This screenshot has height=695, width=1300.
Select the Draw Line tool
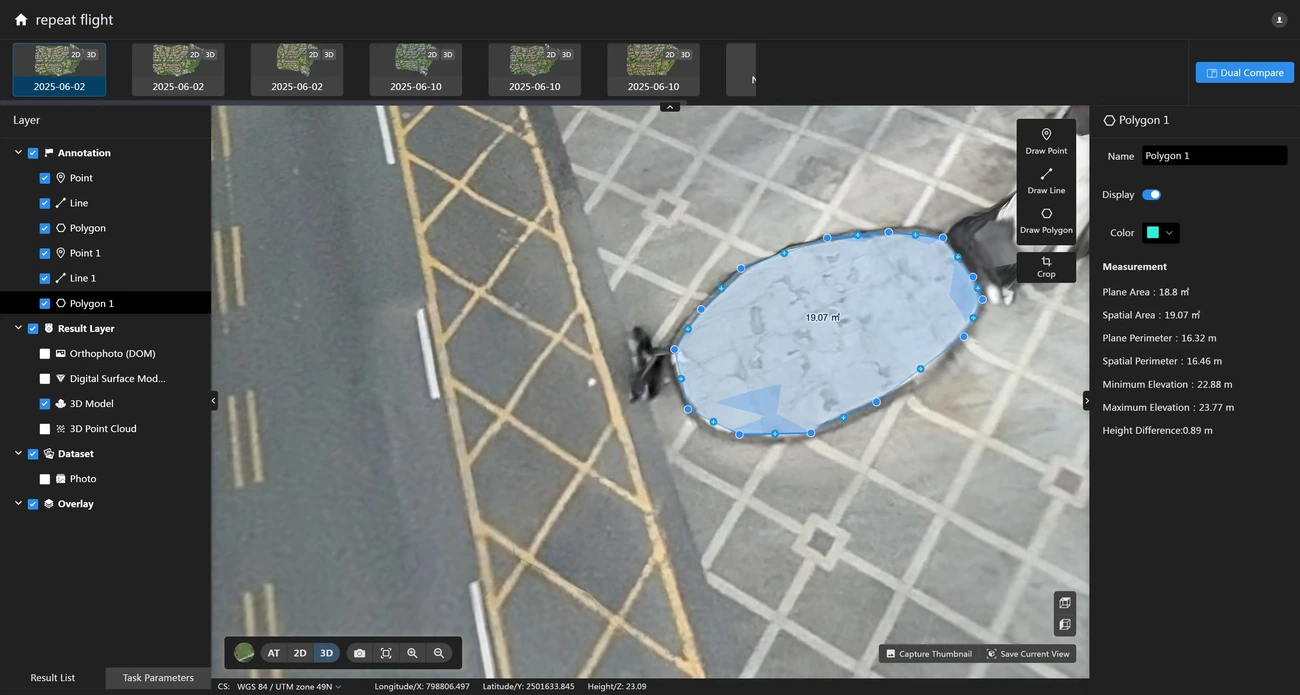[x=1046, y=180]
